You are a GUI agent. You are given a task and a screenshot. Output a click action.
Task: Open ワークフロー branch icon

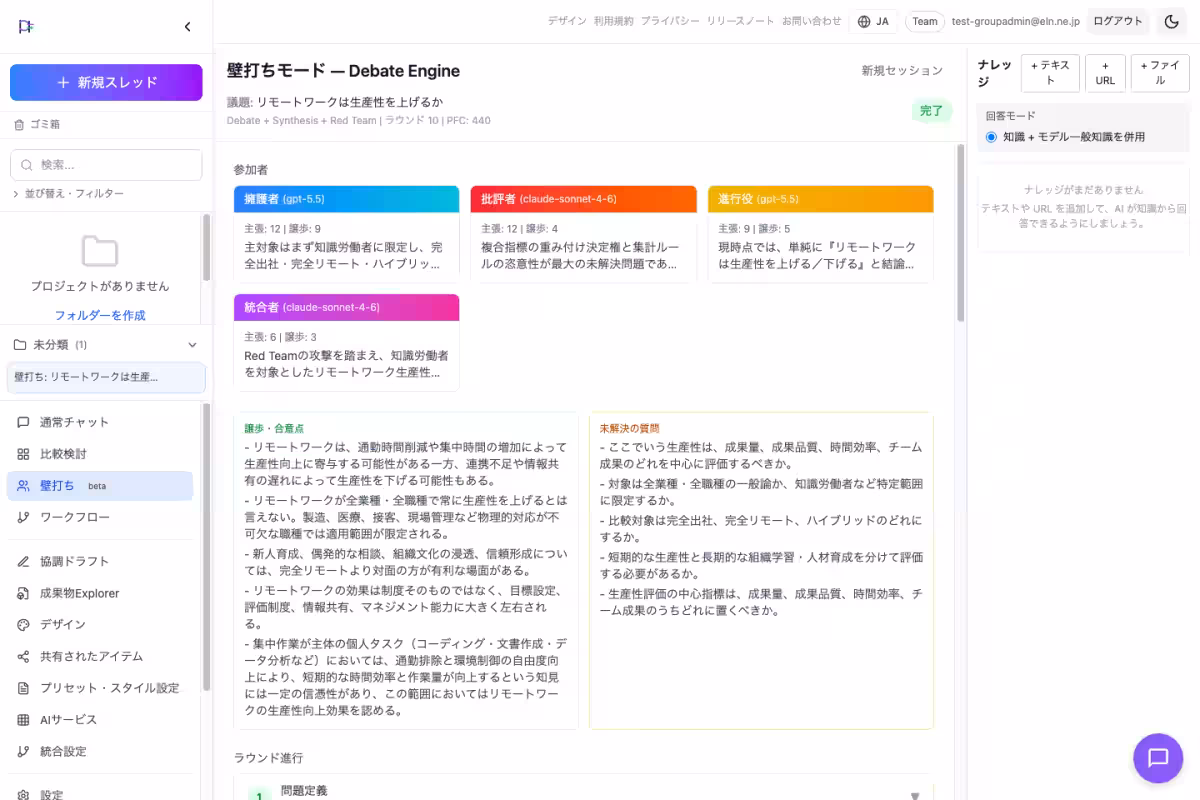[23, 517]
